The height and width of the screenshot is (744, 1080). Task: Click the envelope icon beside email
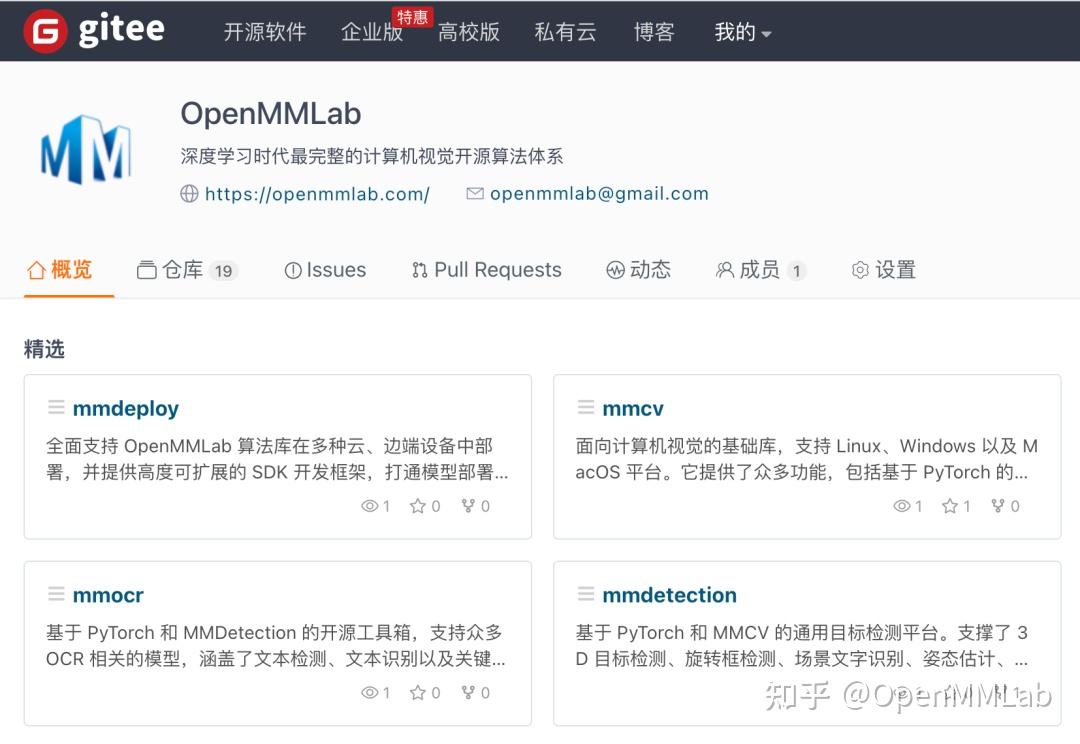[475, 194]
